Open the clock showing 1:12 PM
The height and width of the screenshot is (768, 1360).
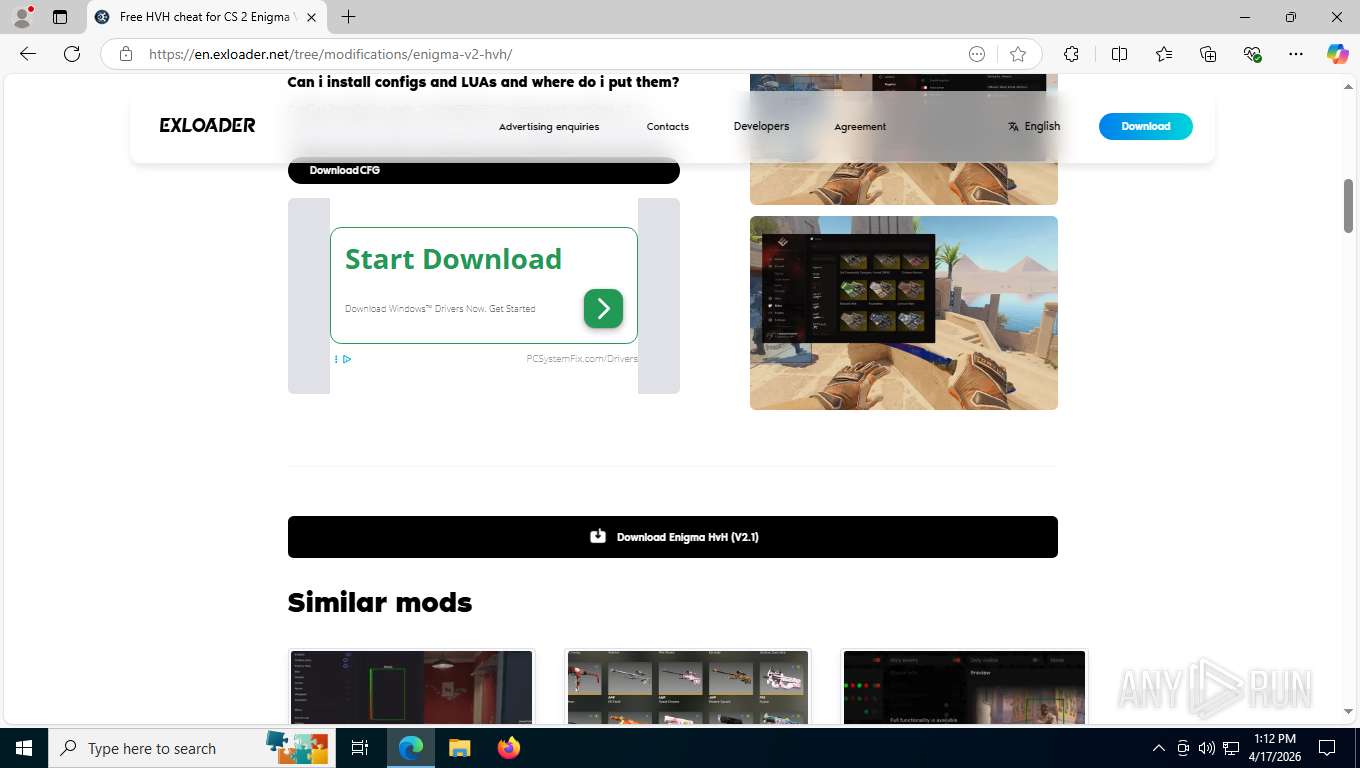[1274, 748]
